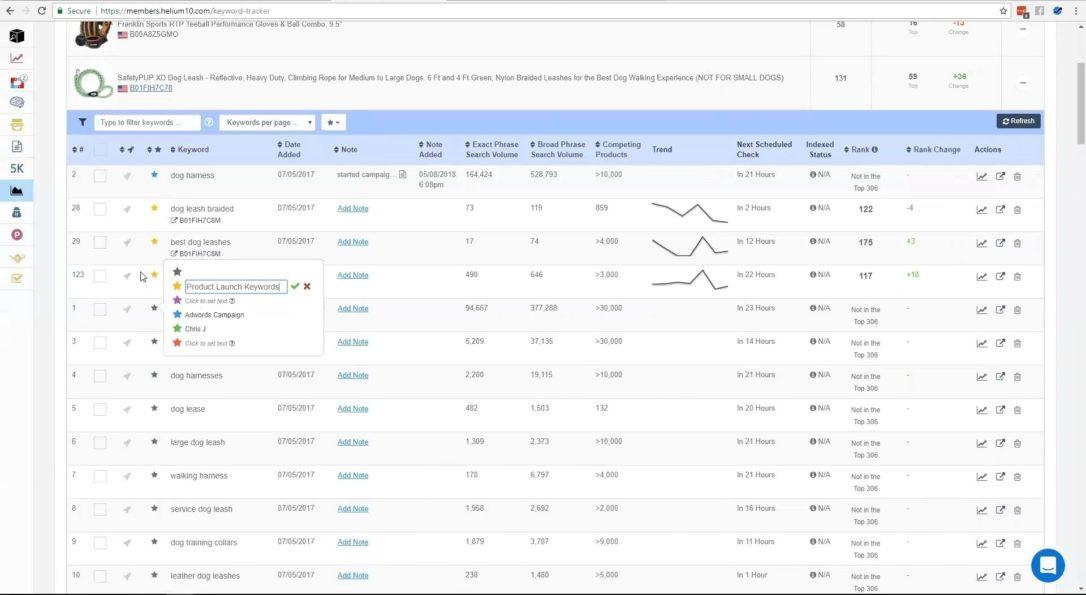
Task: Open the Cerebro brain sidebar icon
Action: click(17, 103)
